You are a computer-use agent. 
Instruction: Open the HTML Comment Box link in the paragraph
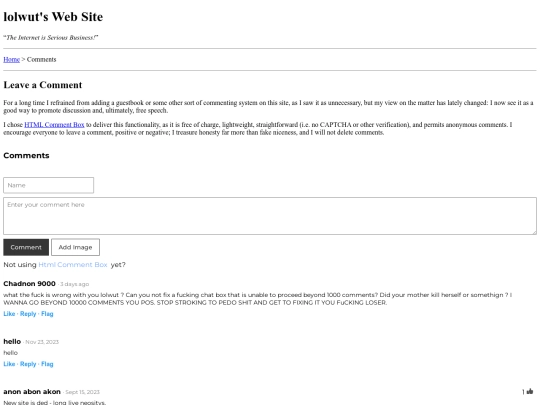pyautogui.click(x=54, y=125)
